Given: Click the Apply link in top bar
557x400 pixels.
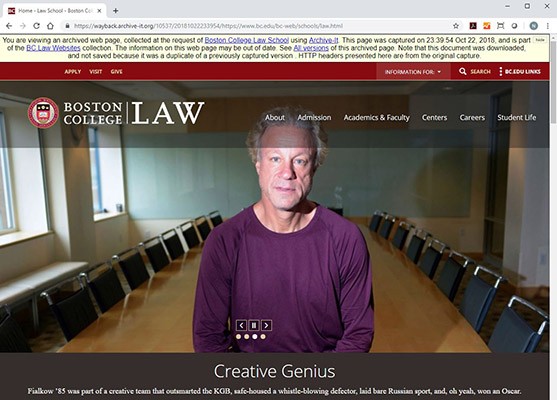Looking at the screenshot, I should coord(73,72).
